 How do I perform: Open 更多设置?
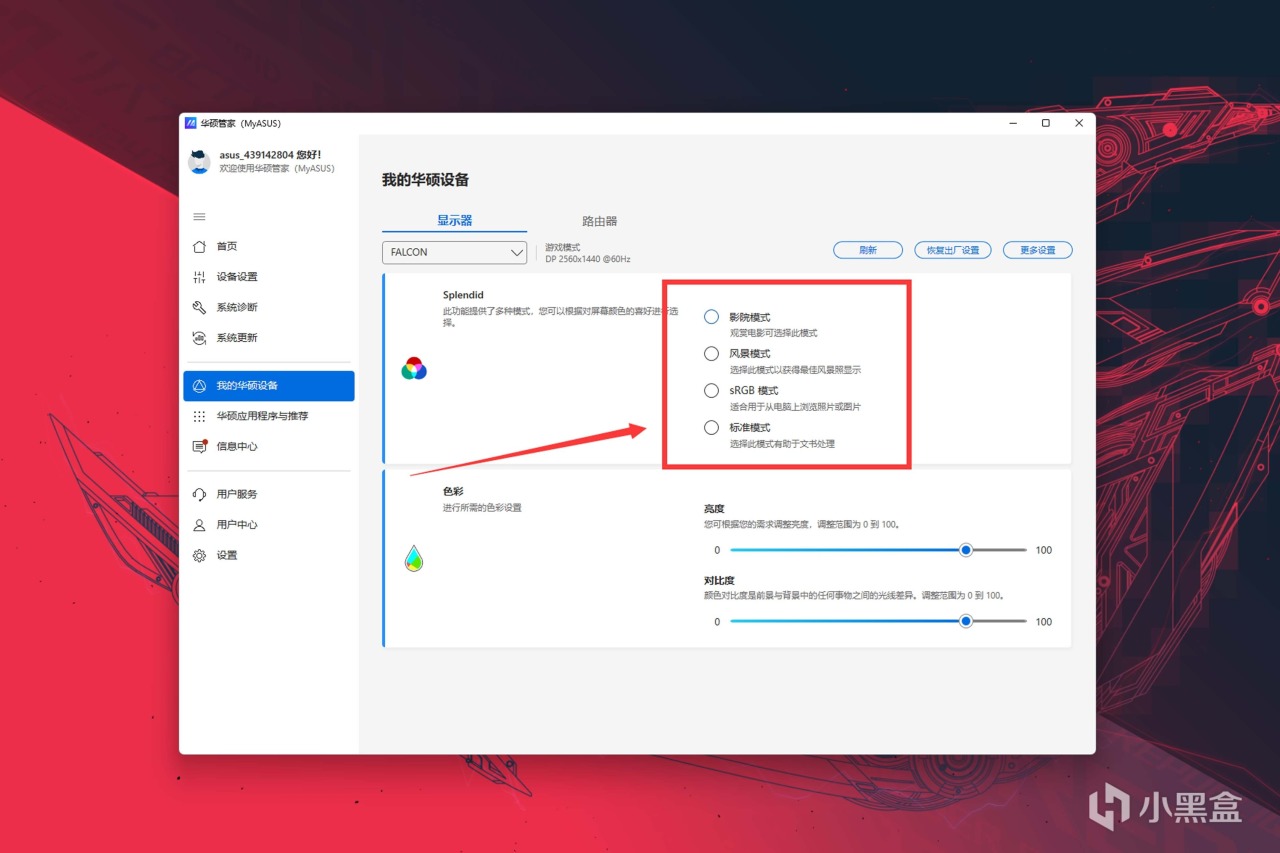point(1038,250)
